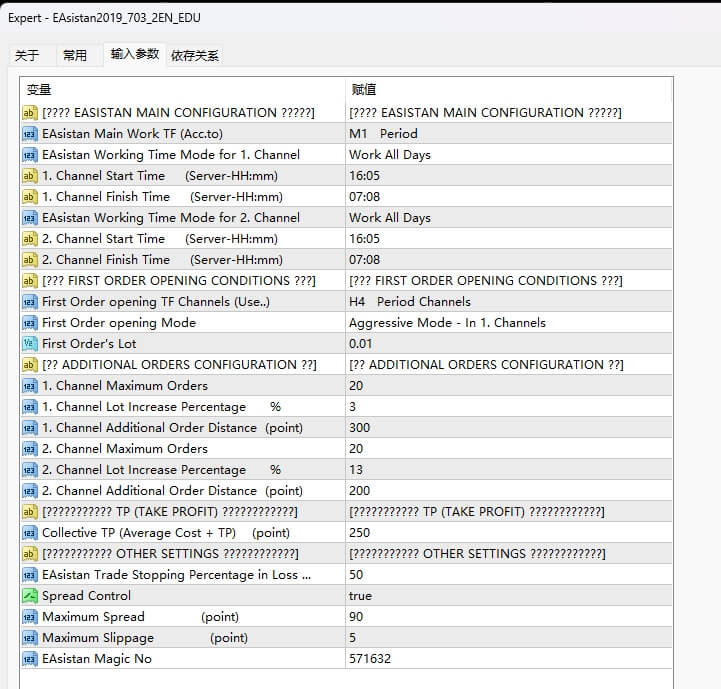Screen dimensions: 721x689
Task: Open the H4 Period Channels value dropdown
Action: pyautogui.click(x=409, y=302)
